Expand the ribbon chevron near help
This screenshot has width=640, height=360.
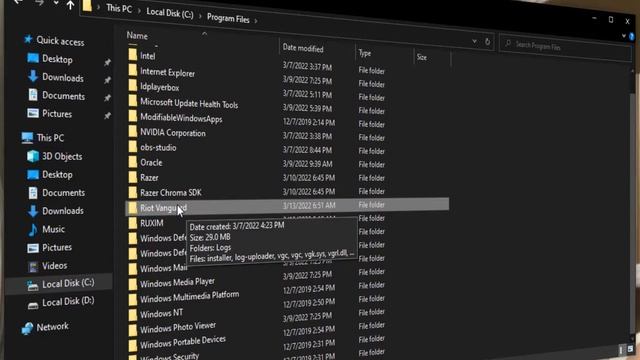pos(623,36)
